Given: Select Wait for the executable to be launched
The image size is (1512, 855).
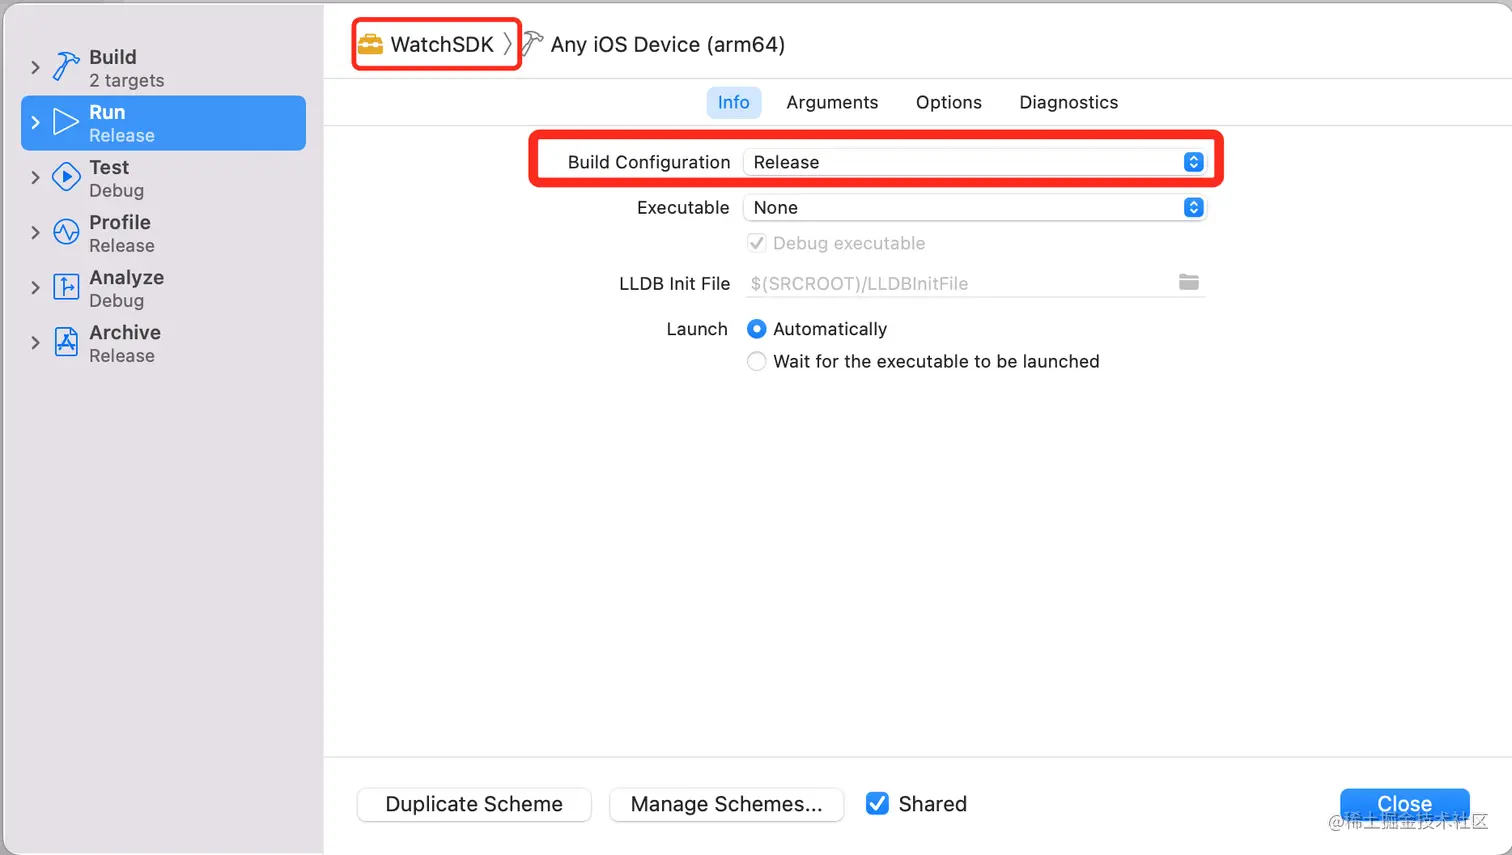Looking at the screenshot, I should click(757, 361).
